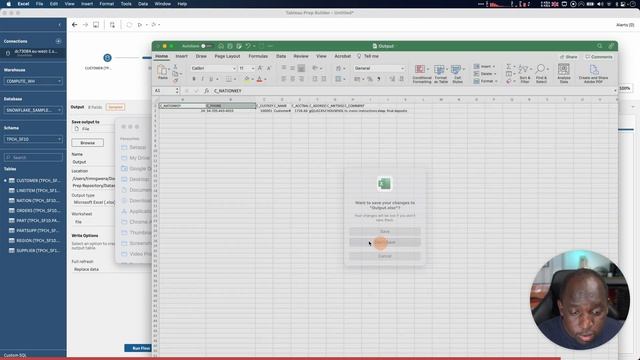Click the undo icon in Excel title bar
The width and height of the screenshot is (640, 360).
(x=247, y=46)
